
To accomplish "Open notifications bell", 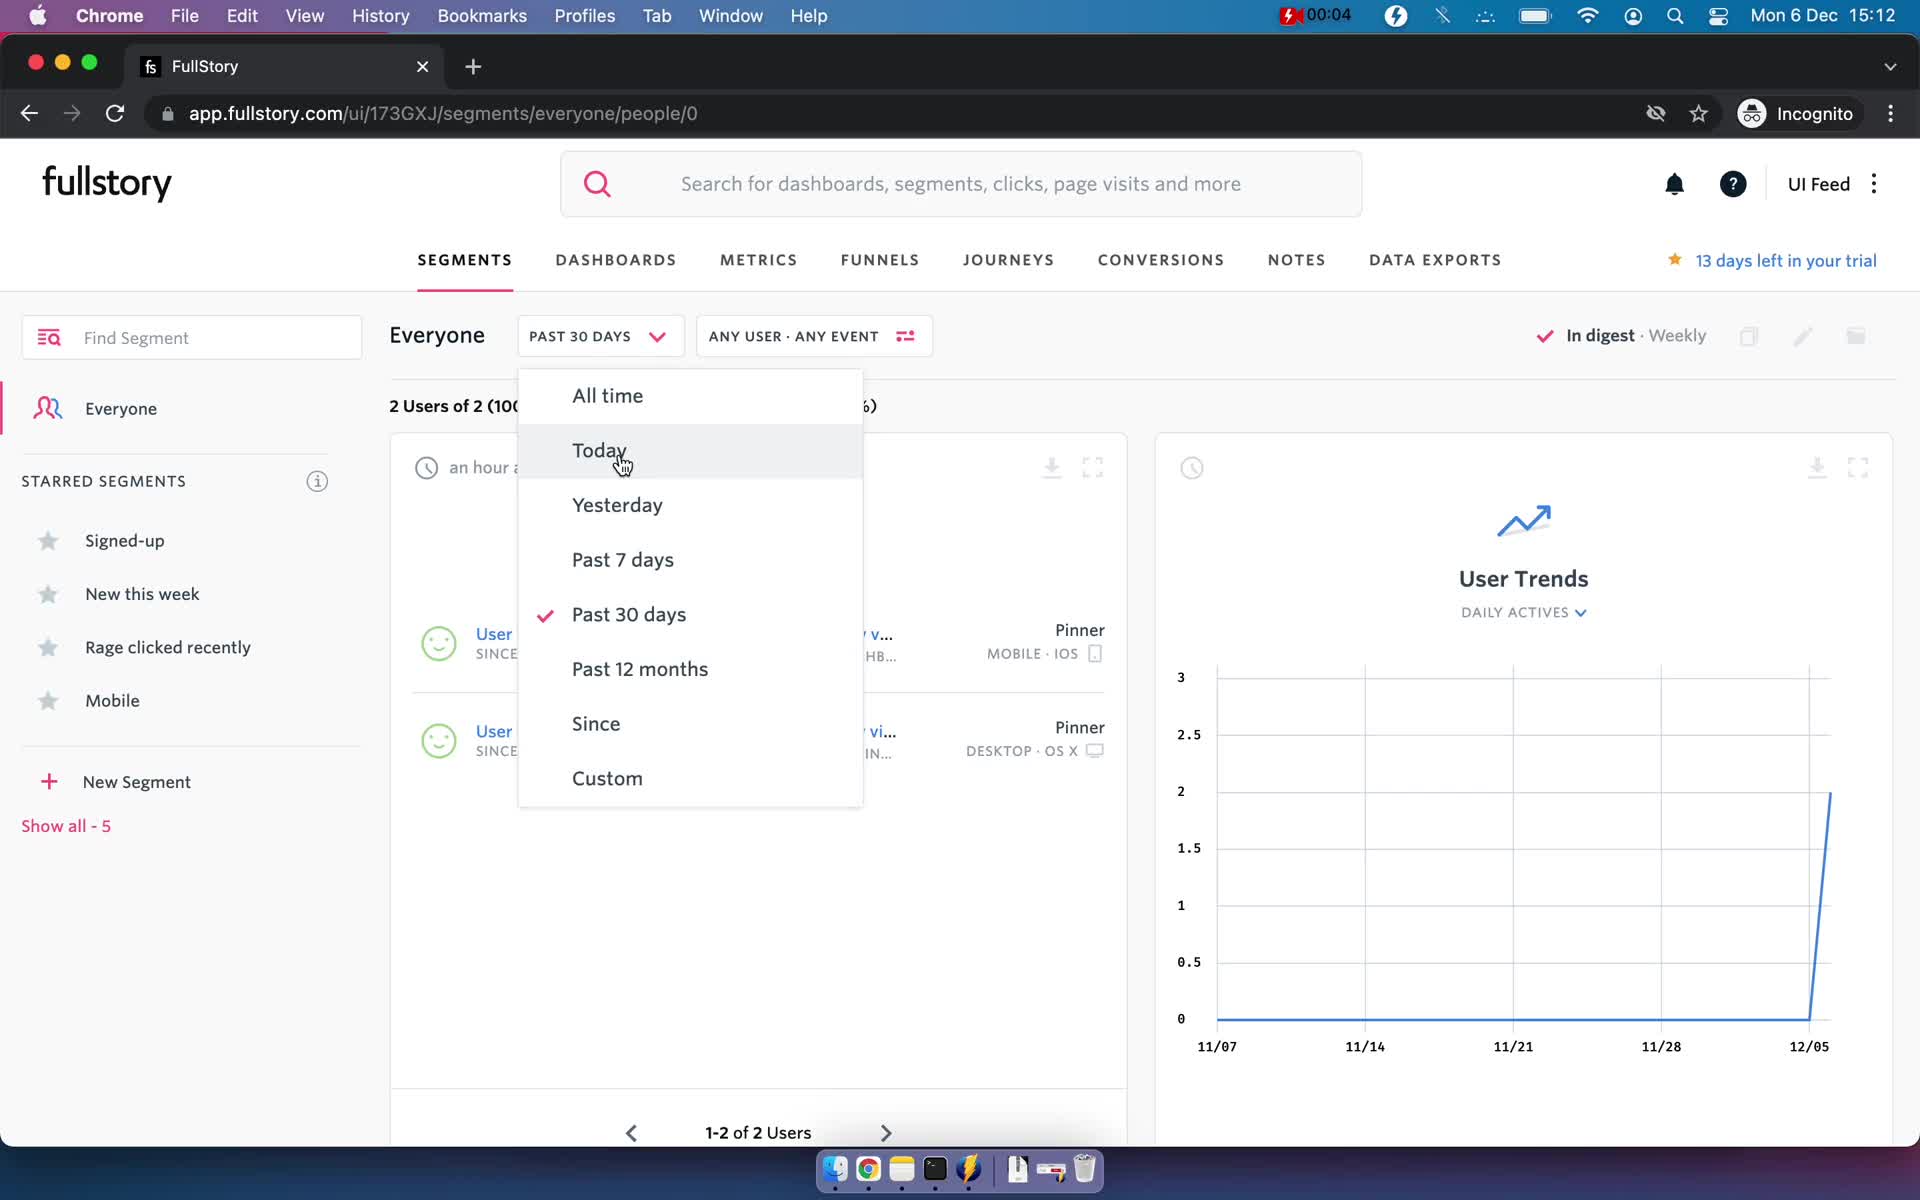I will pos(1674,184).
